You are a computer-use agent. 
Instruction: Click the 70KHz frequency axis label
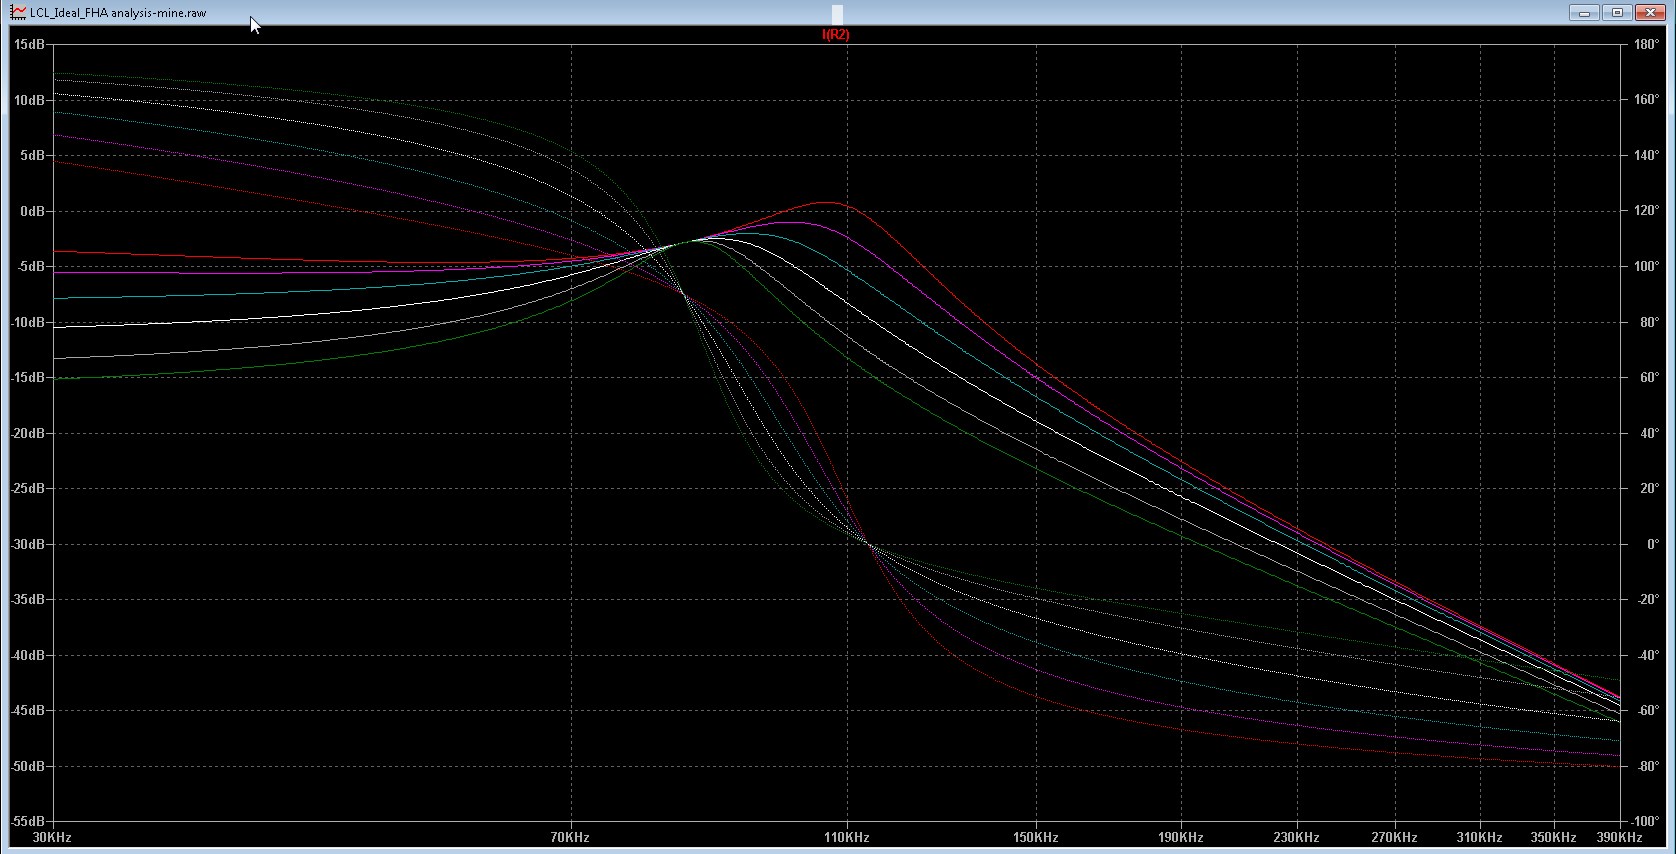coord(570,838)
